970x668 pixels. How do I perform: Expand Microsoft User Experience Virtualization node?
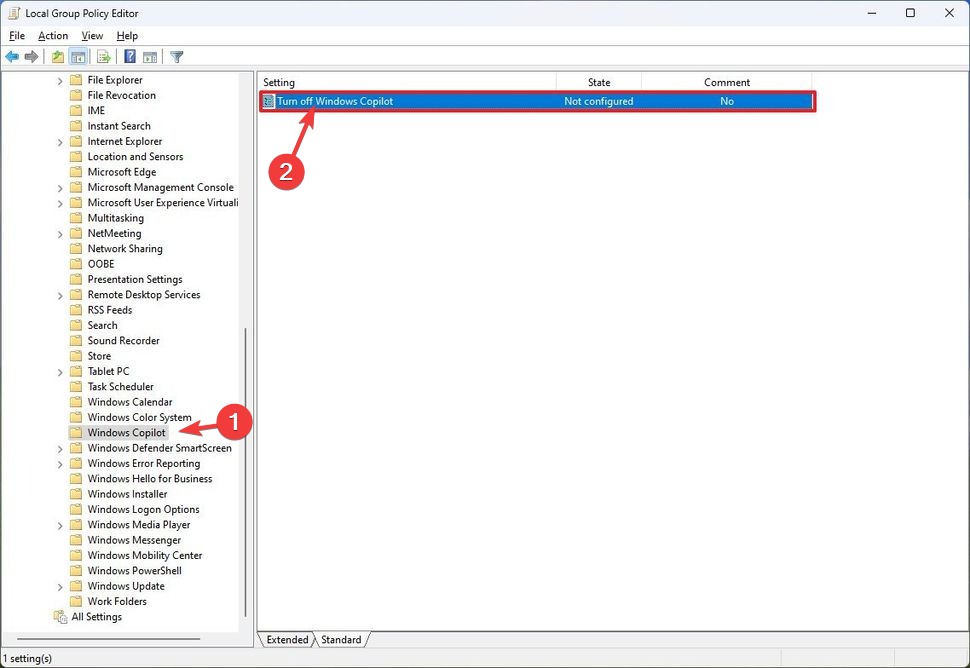(x=60, y=203)
